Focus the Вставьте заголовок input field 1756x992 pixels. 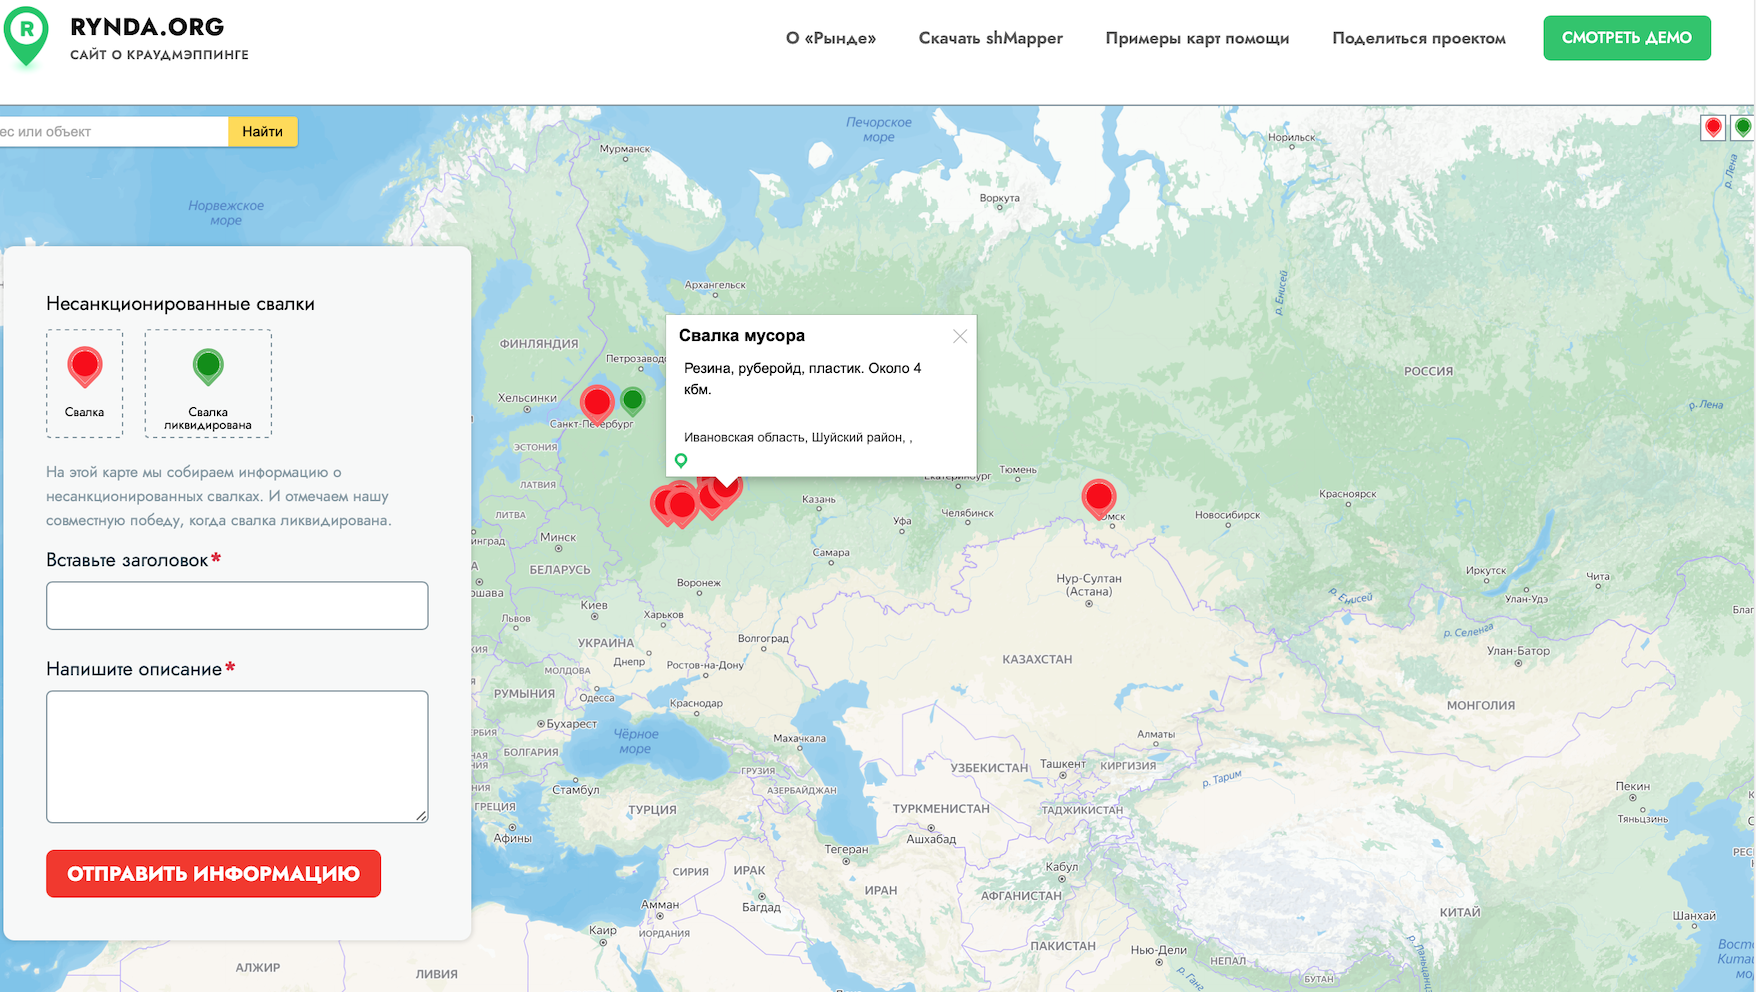[237, 605]
